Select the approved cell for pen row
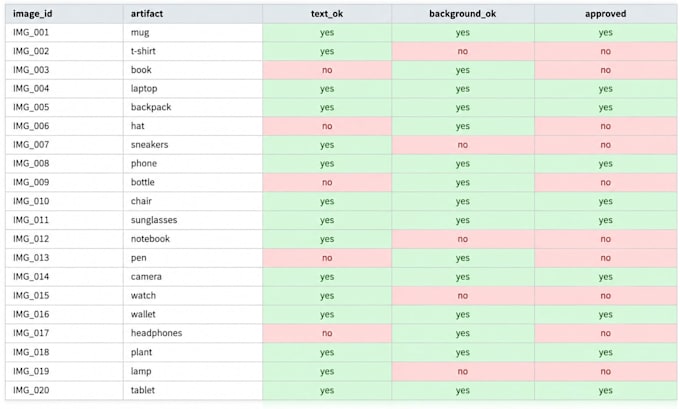The width and height of the screenshot is (680, 409). 605,258
